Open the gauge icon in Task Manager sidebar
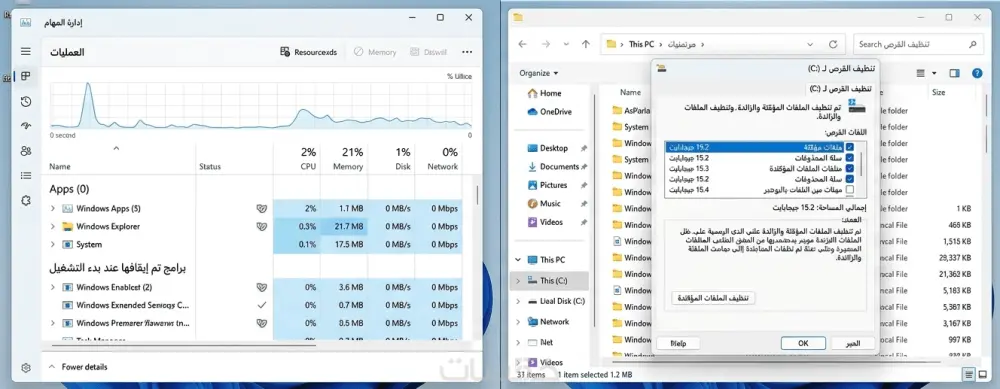 pos(26,126)
